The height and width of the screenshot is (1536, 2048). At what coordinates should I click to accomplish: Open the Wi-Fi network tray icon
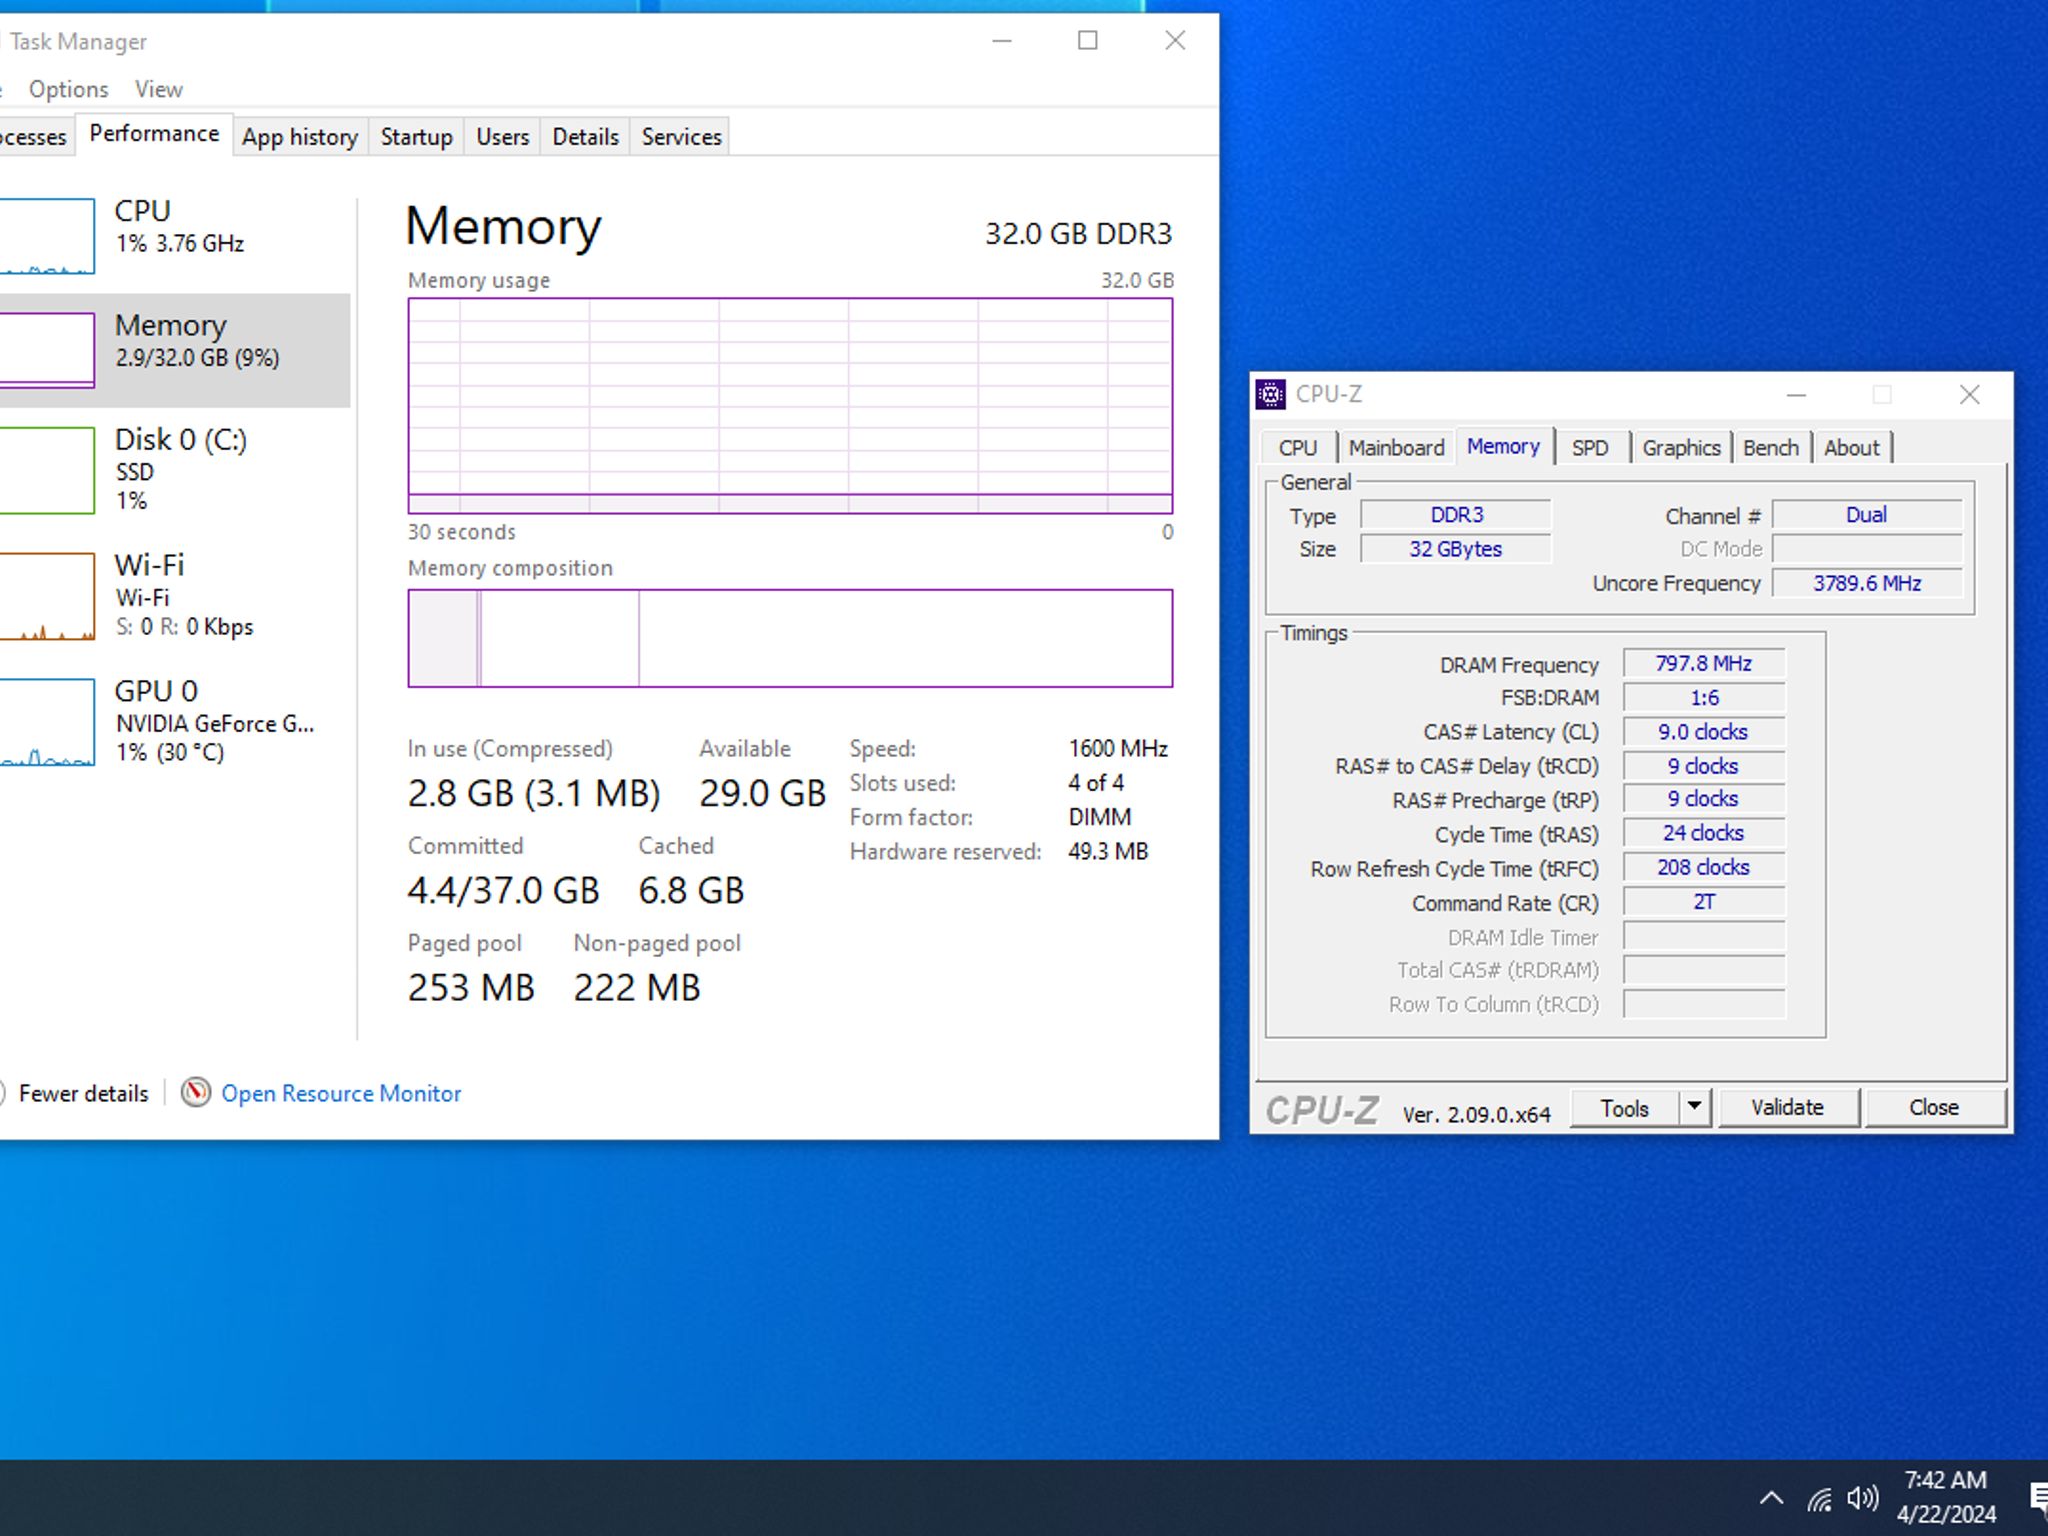tap(1819, 1498)
